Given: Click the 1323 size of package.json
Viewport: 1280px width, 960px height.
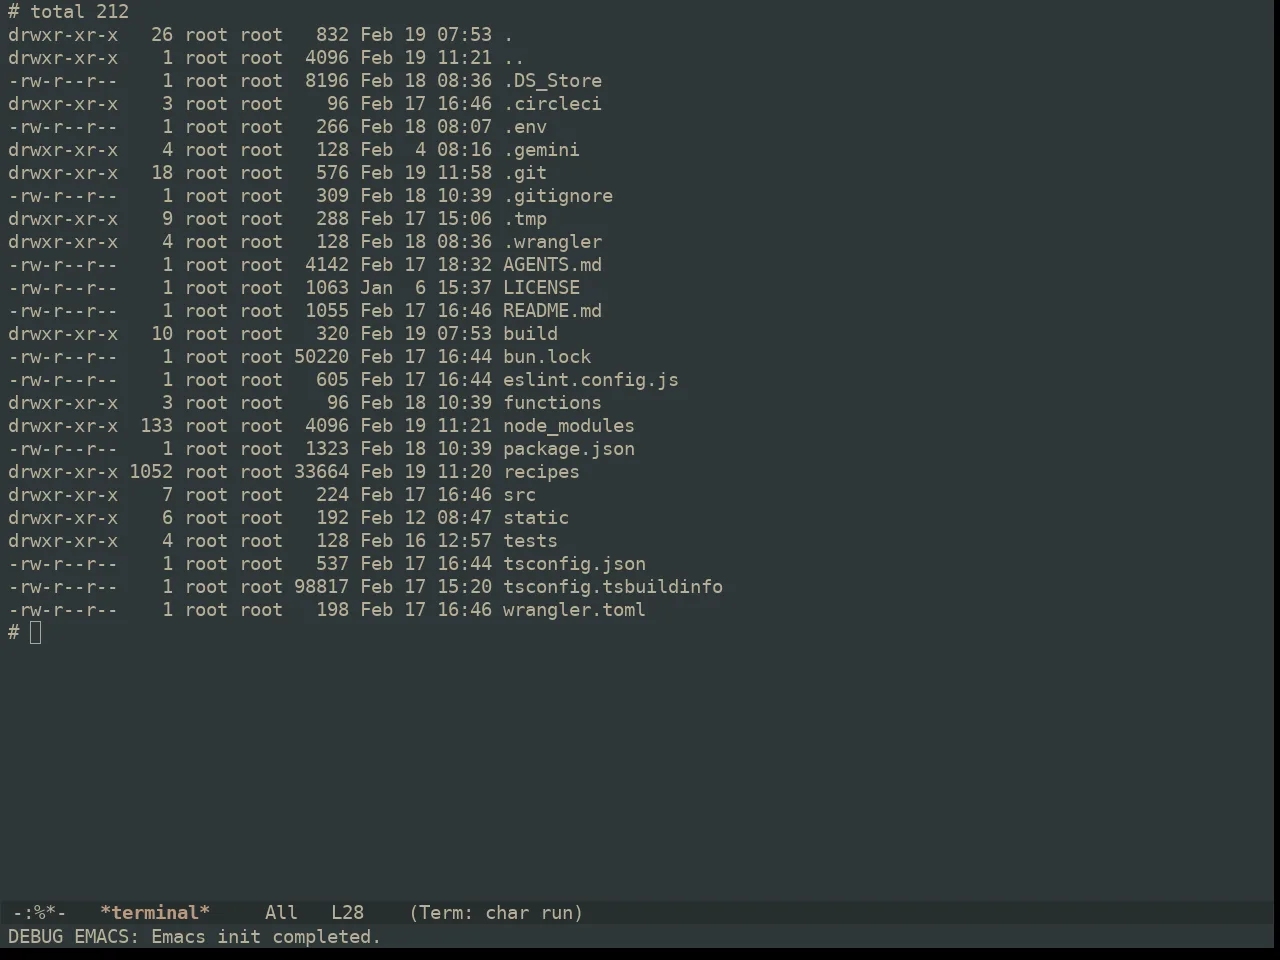Looking at the screenshot, I should tap(327, 449).
